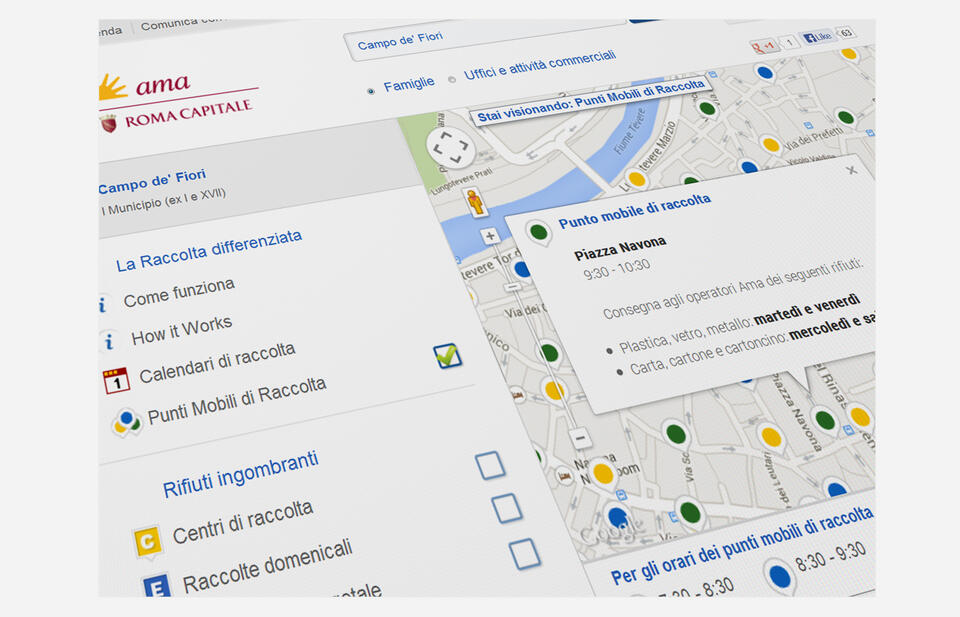
Task: Close the Punto mobile di raccolta popup
Action: [x=852, y=170]
